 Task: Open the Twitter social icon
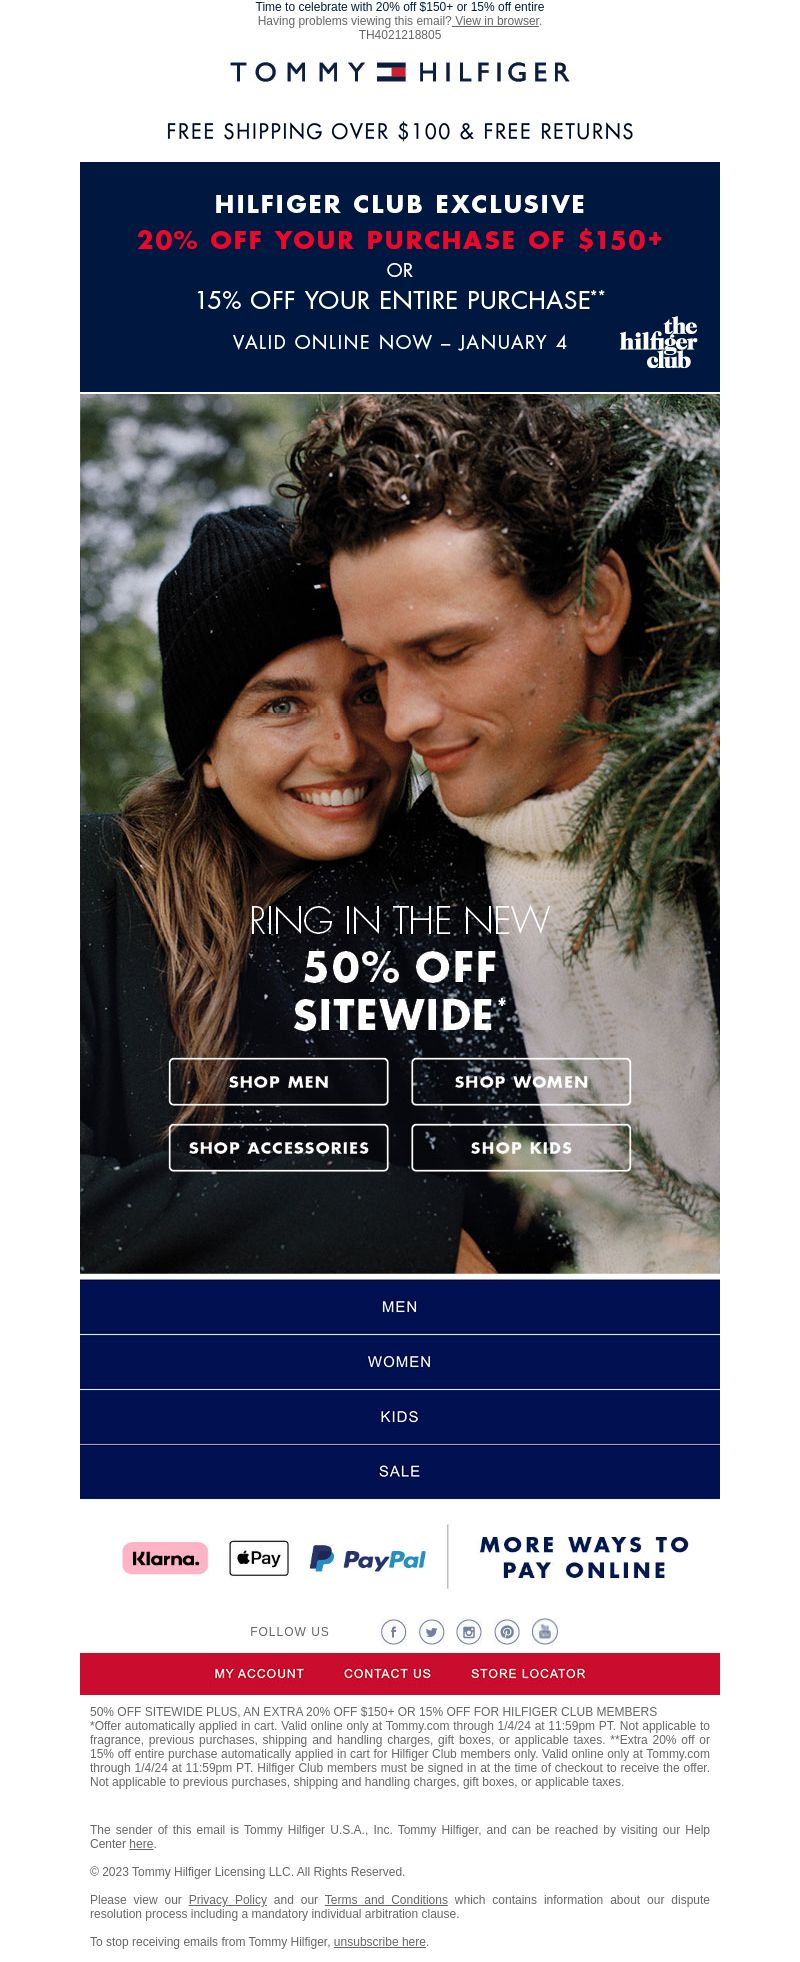coord(431,1632)
